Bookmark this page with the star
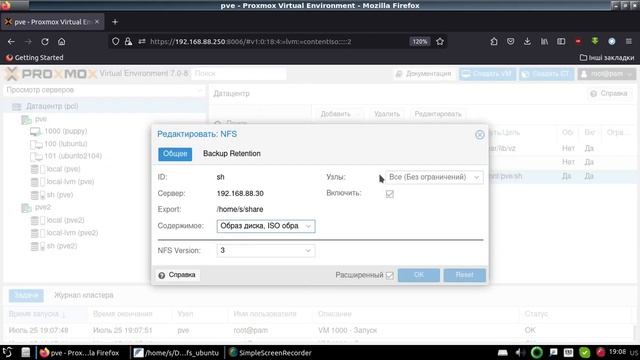The width and height of the screenshot is (640, 360). 440,41
